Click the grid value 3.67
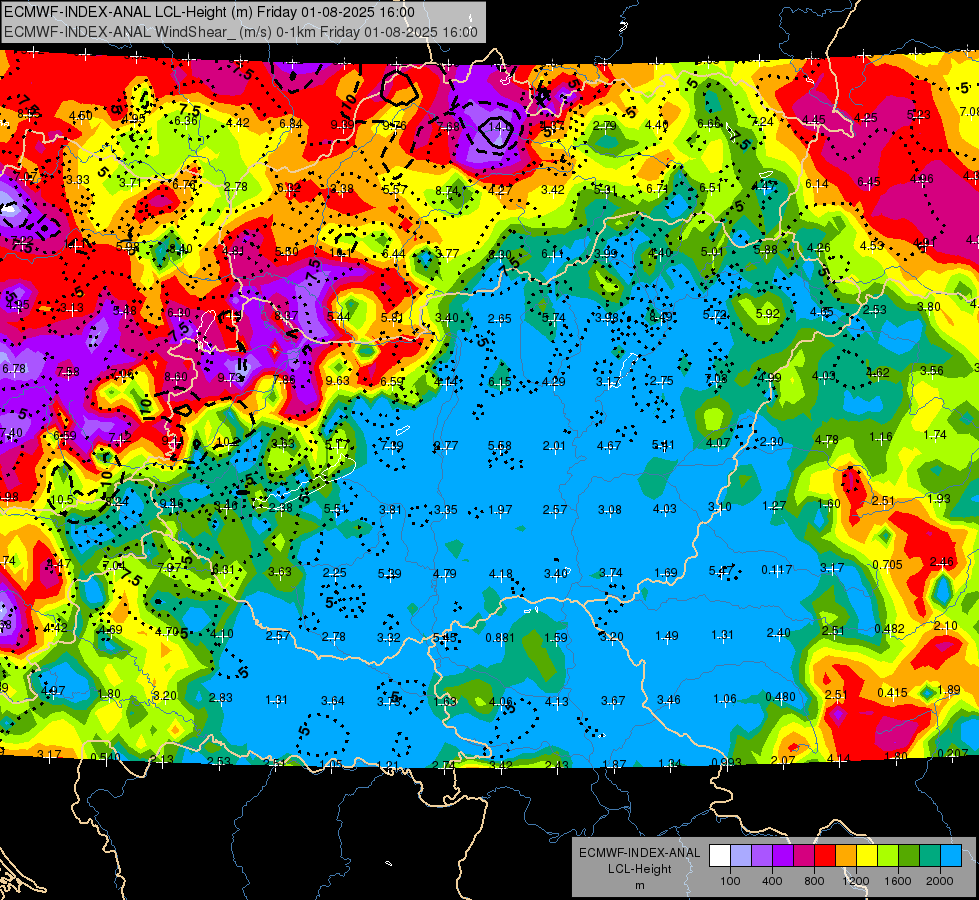The image size is (979, 900). [x=613, y=701]
